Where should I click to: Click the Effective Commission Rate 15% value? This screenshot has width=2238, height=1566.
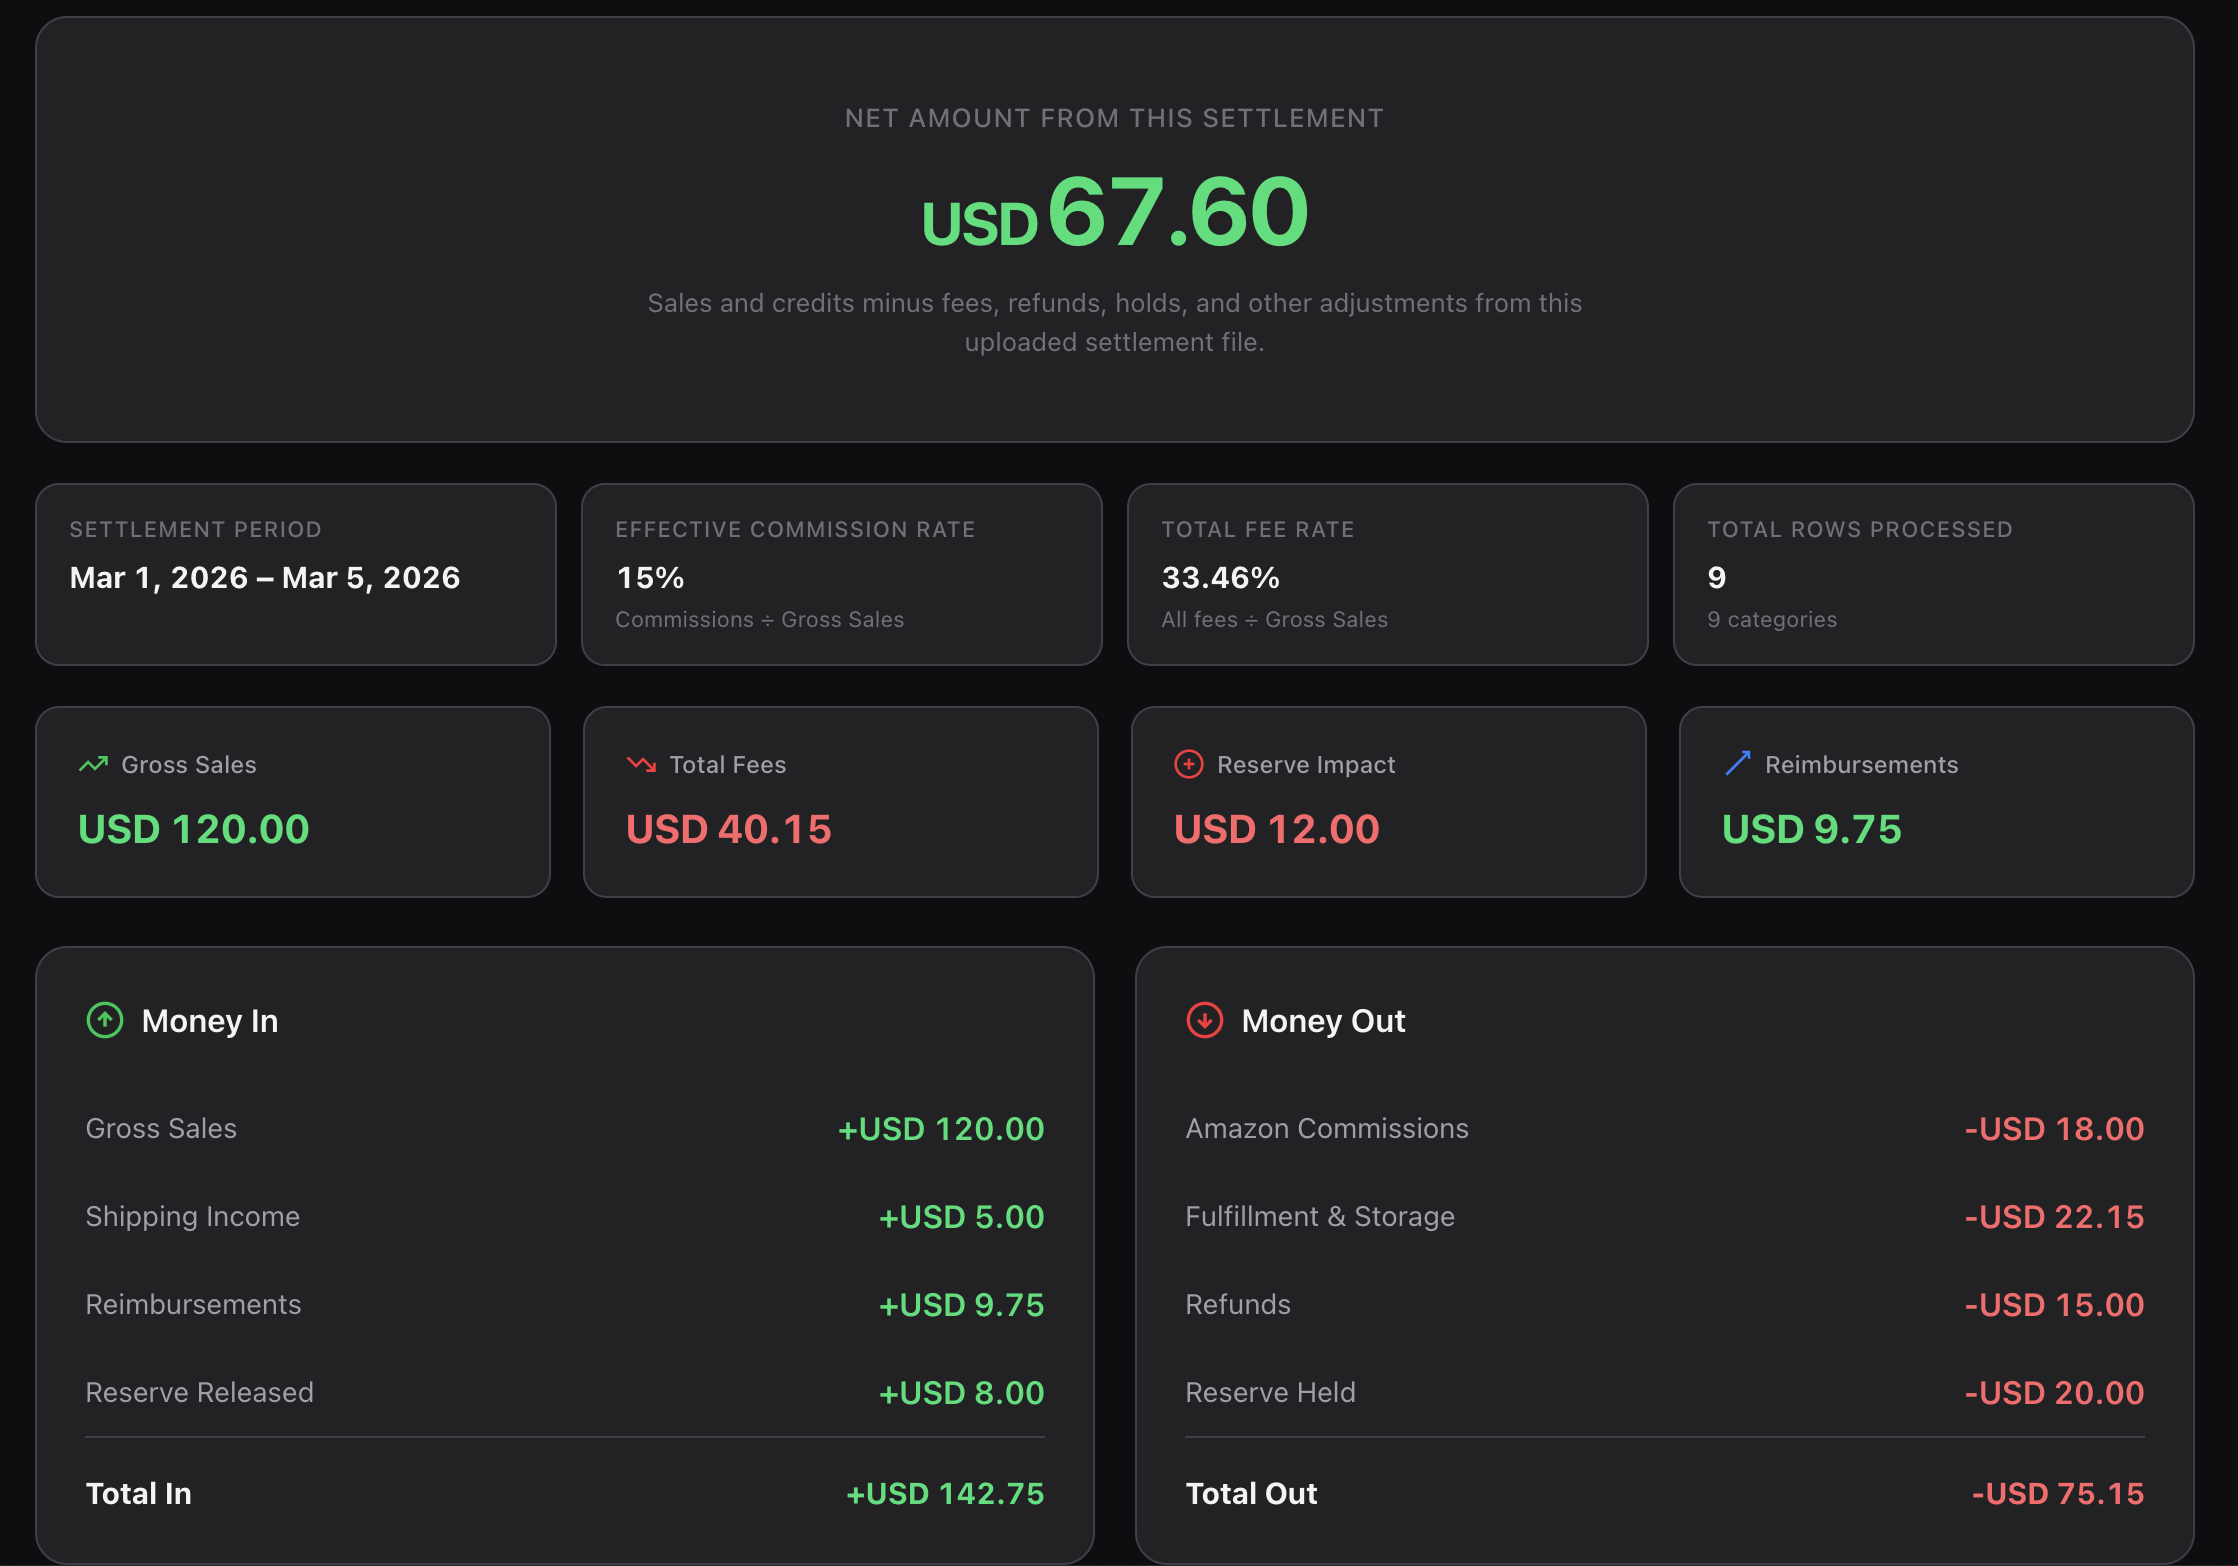click(650, 578)
